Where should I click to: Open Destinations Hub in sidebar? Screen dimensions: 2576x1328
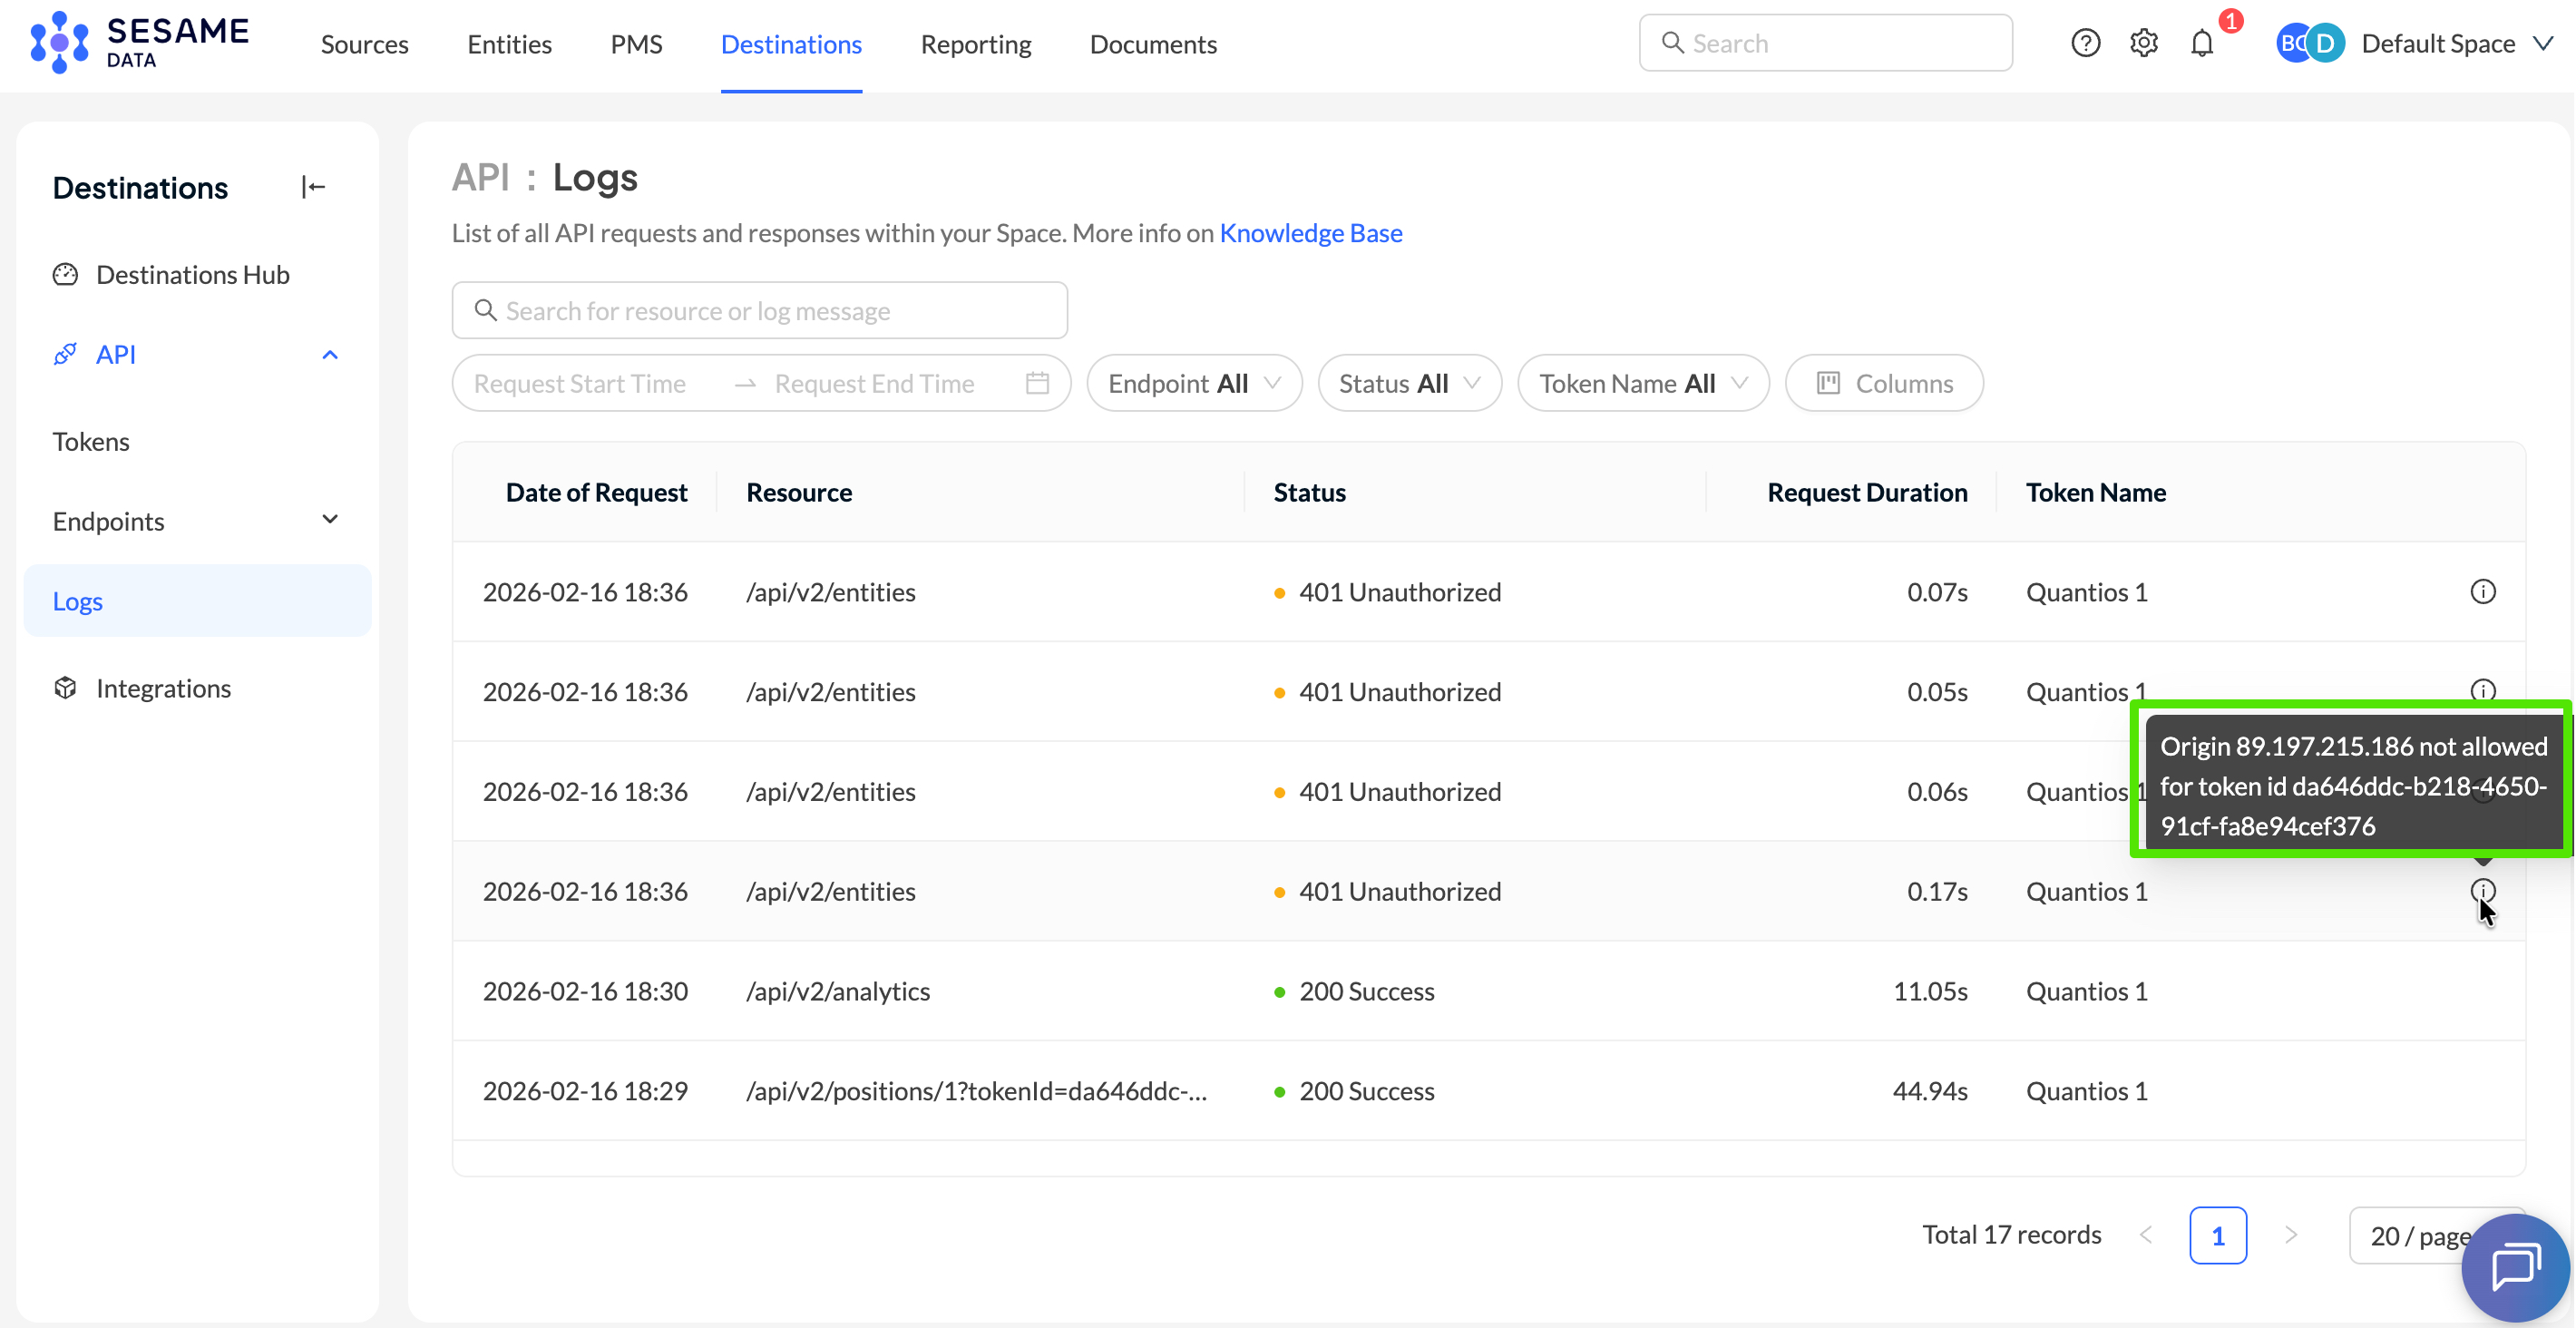point(192,275)
